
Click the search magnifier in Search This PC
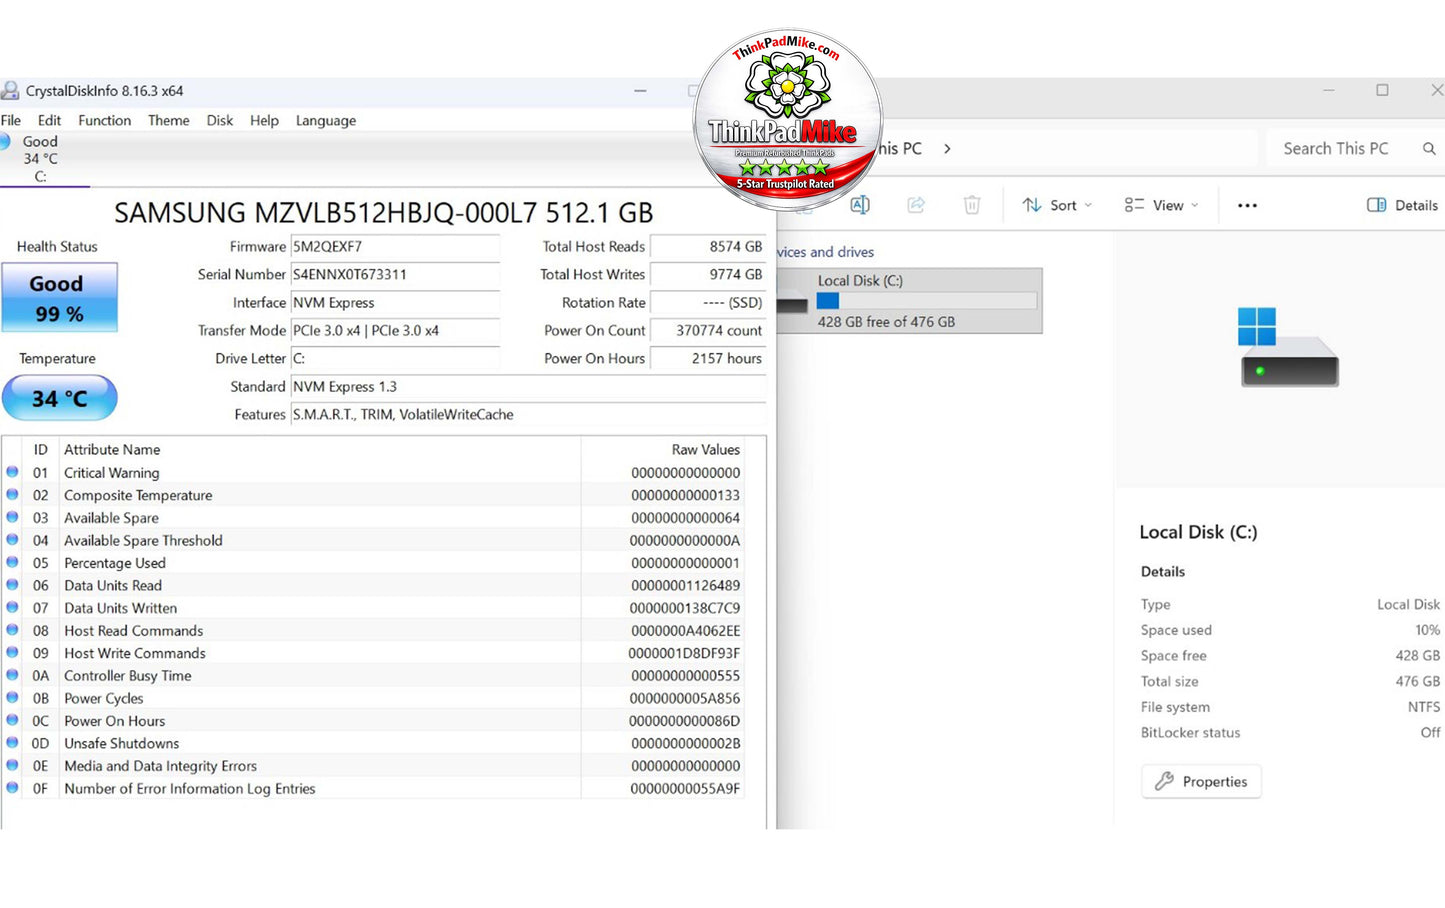[x=1429, y=148]
